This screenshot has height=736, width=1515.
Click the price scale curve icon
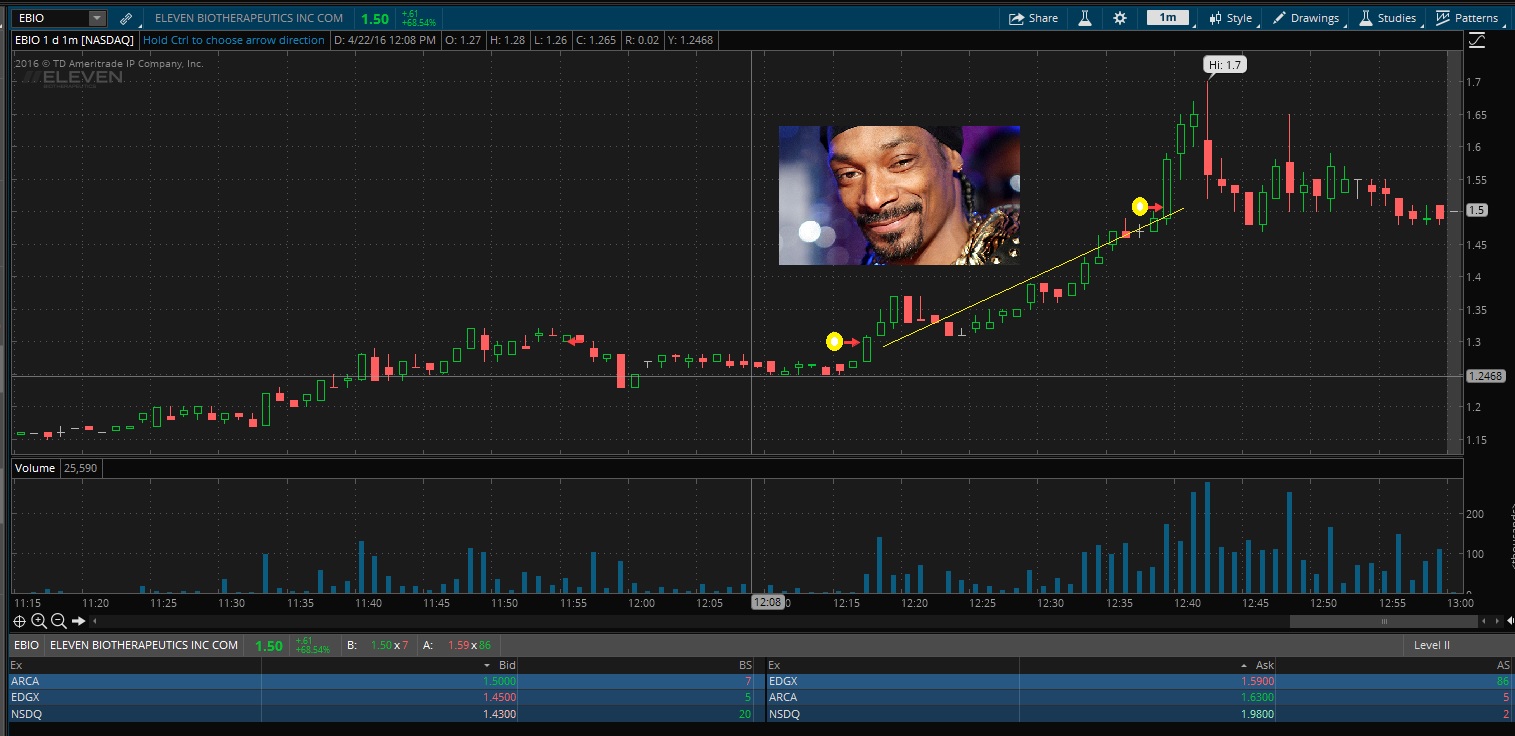coord(1477,40)
